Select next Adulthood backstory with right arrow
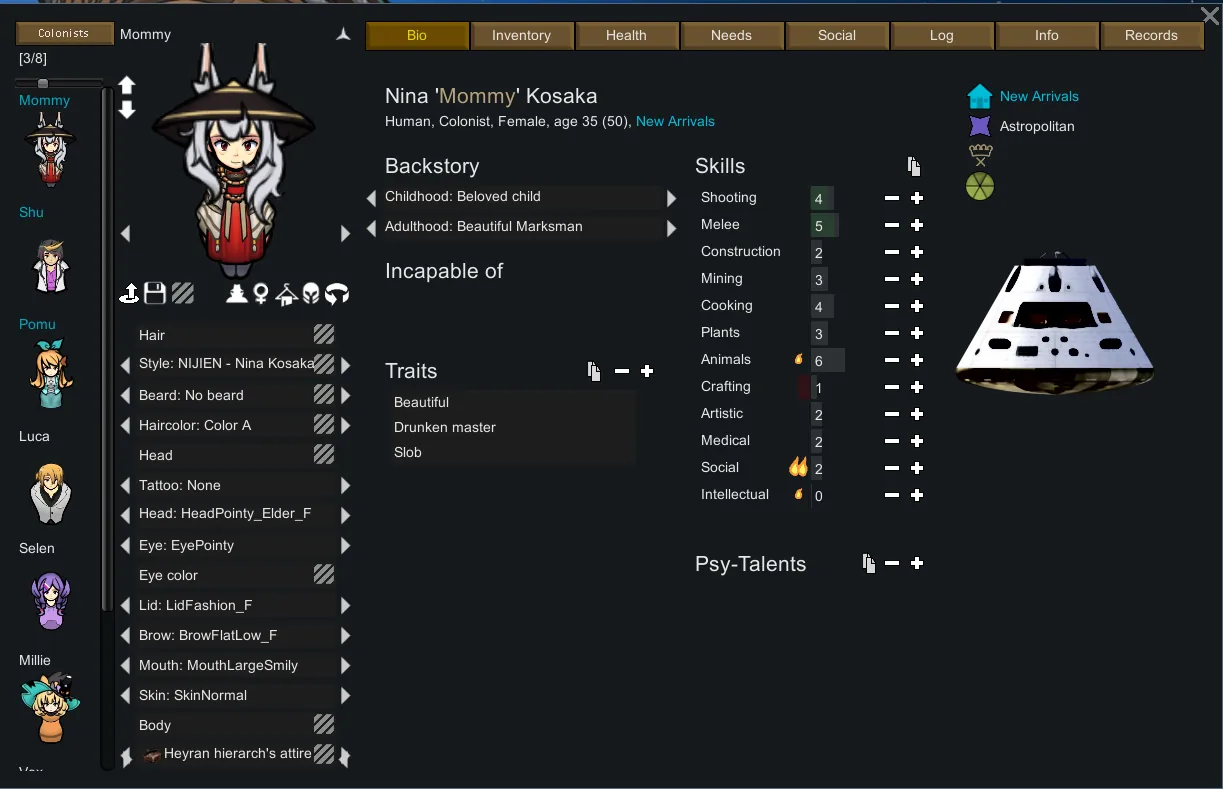 click(x=672, y=228)
